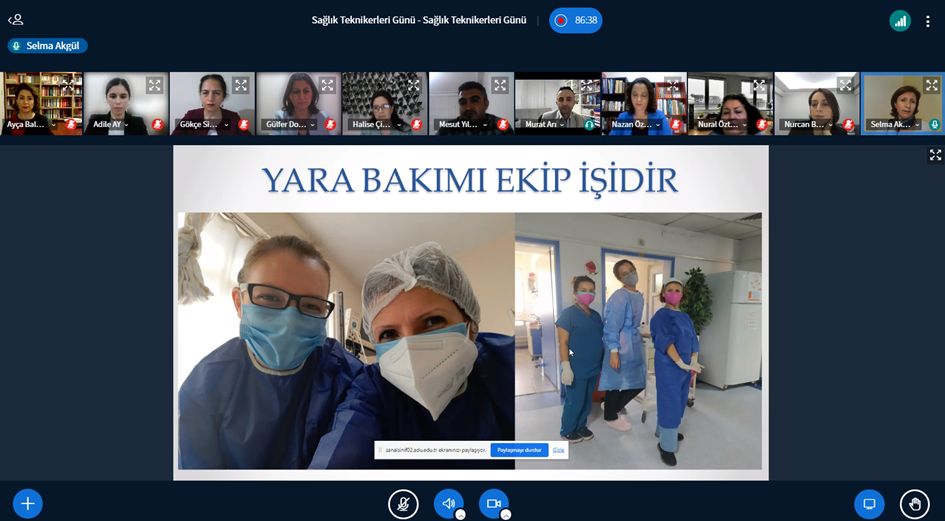This screenshot has height=521, width=945.
Task: Click the speaker audio button
Action: [x=447, y=504]
